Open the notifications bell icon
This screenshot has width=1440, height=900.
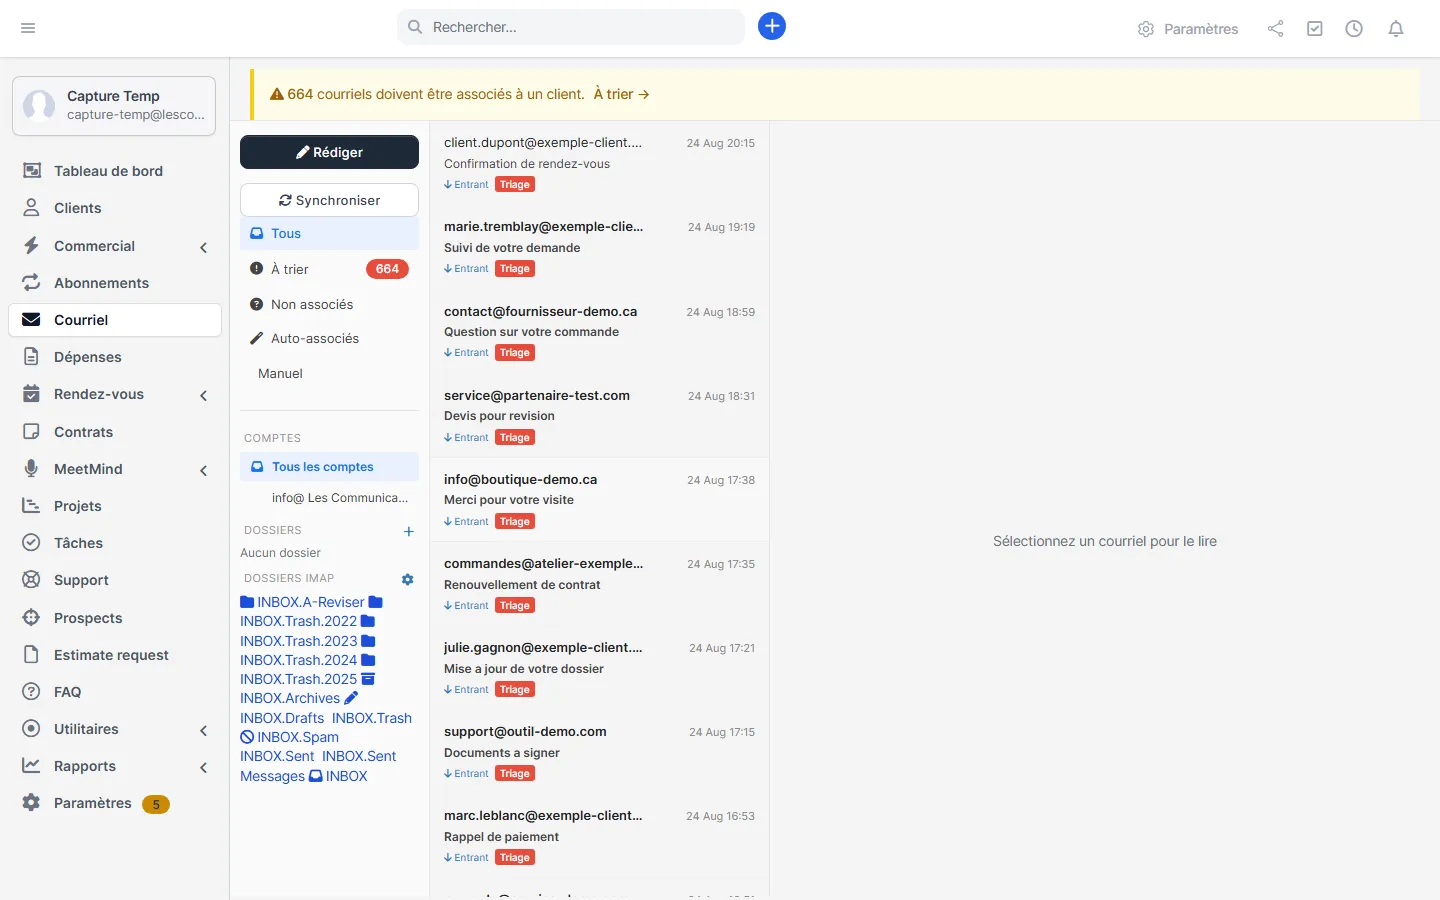1396,29
